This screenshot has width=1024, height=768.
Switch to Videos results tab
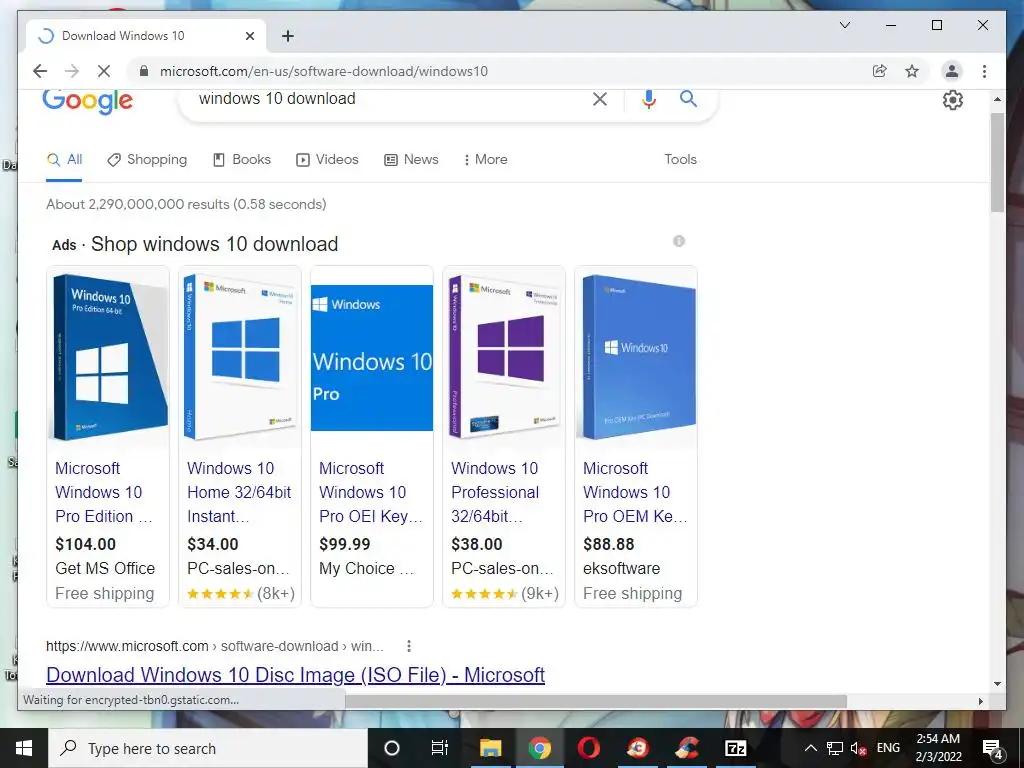[327, 159]
